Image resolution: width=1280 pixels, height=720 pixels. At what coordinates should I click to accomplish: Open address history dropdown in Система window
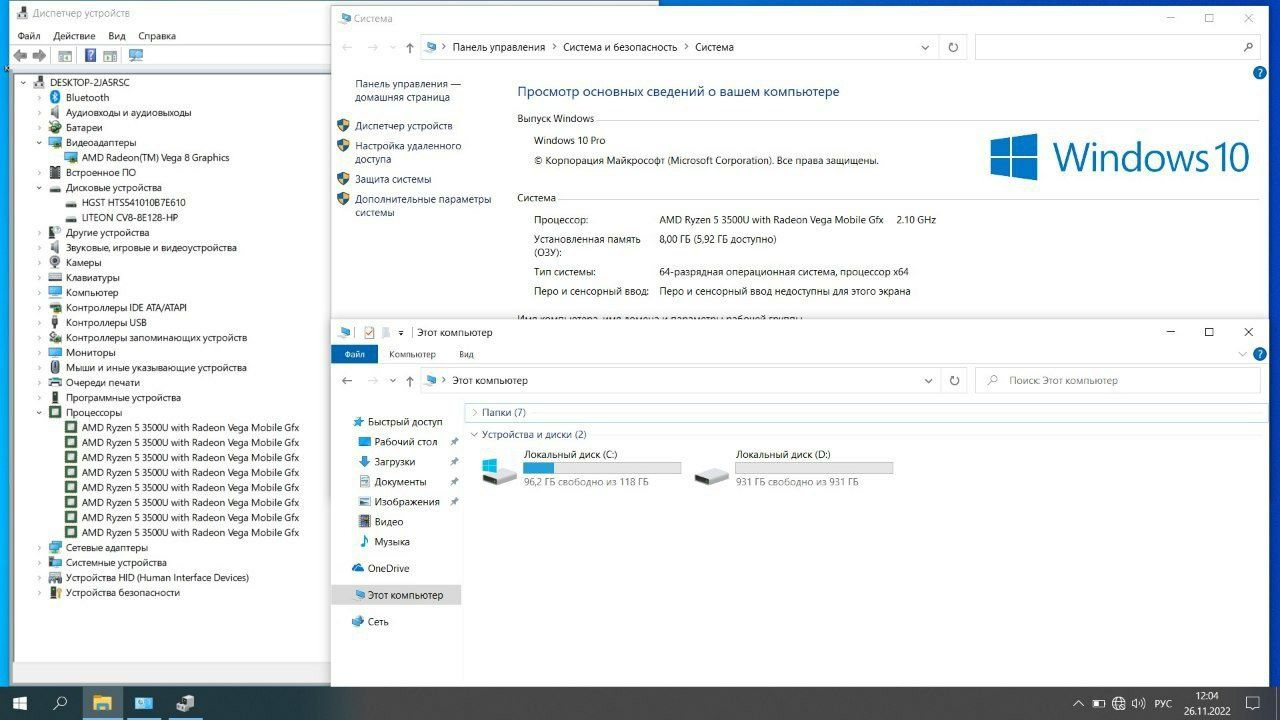925,47
